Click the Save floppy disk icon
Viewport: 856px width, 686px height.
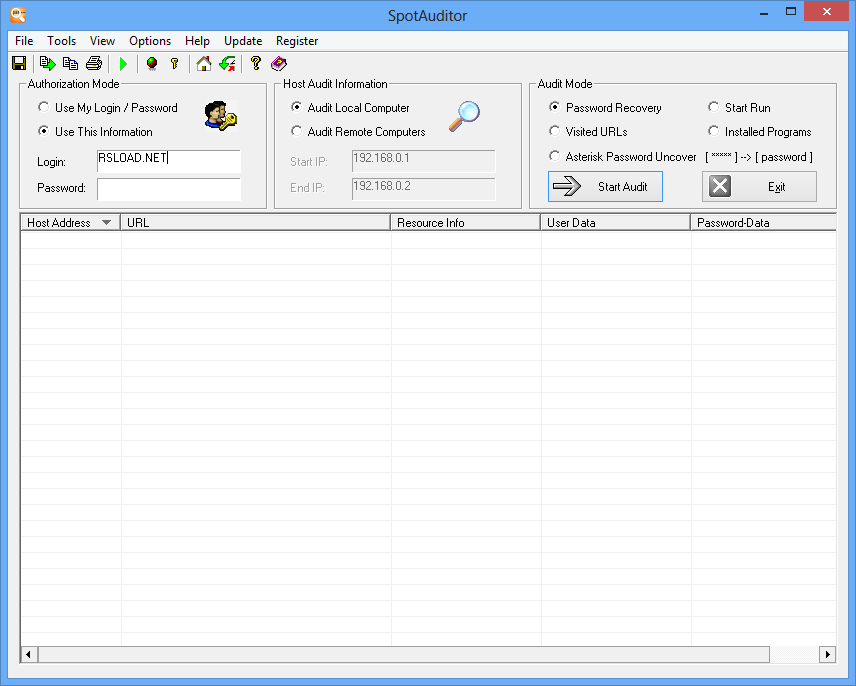point(19,64)
